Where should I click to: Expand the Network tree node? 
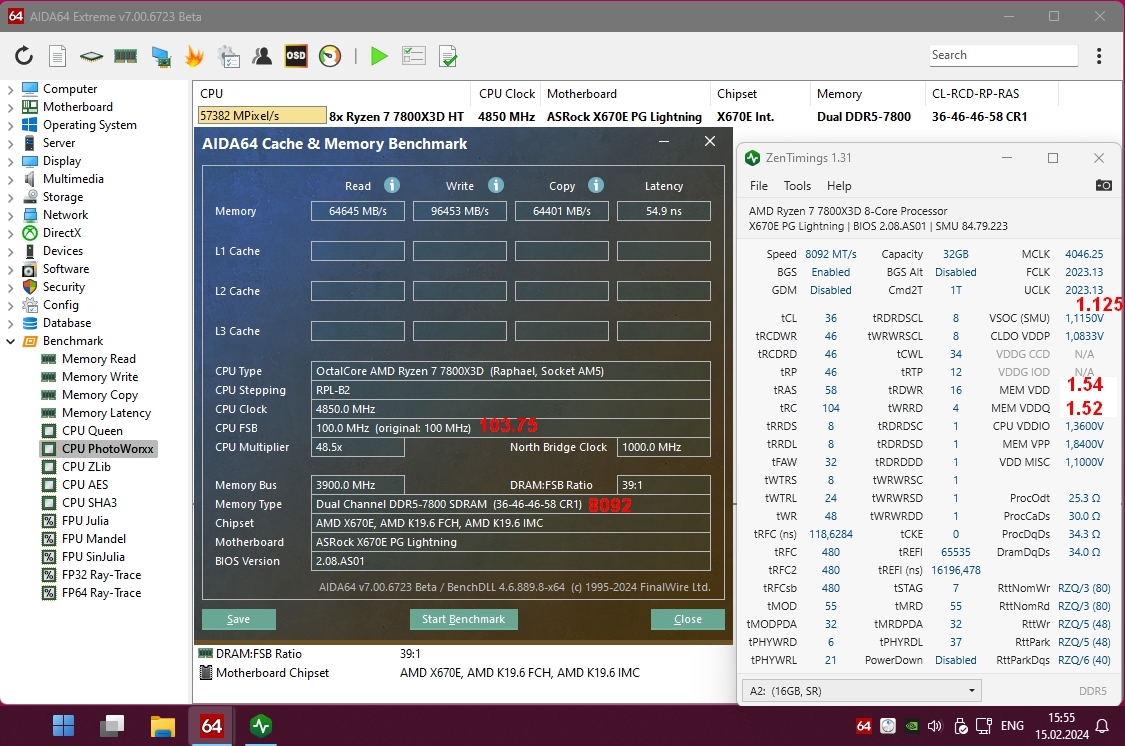pos(10,215)
